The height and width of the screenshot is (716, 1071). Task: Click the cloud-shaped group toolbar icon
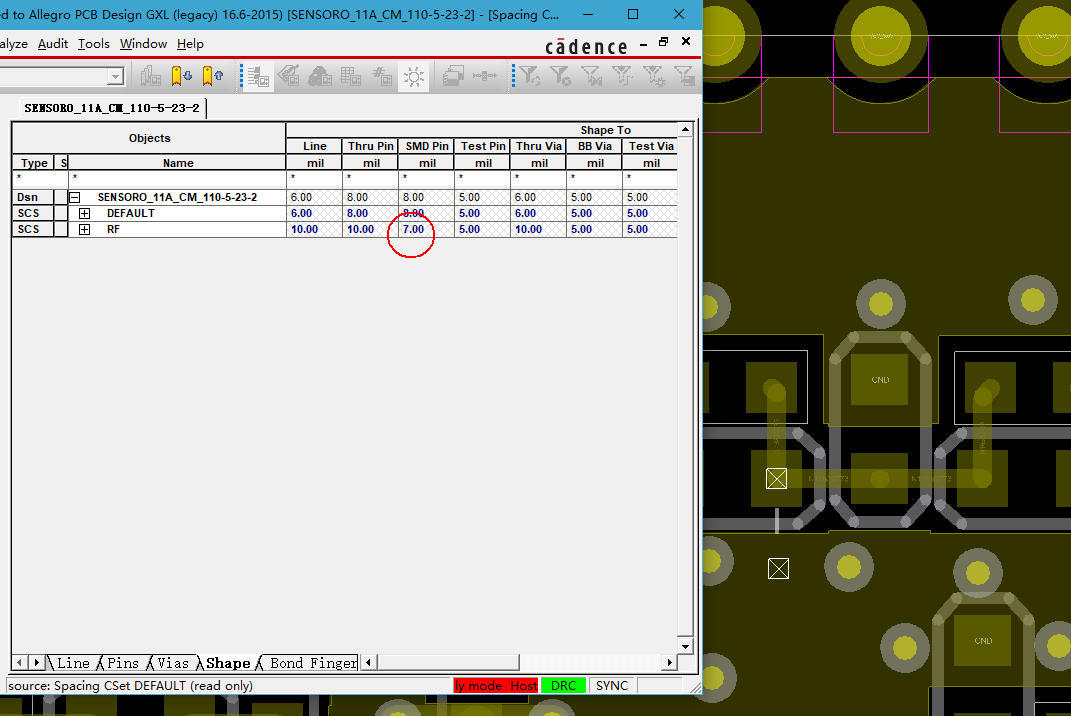pos(320,75)
